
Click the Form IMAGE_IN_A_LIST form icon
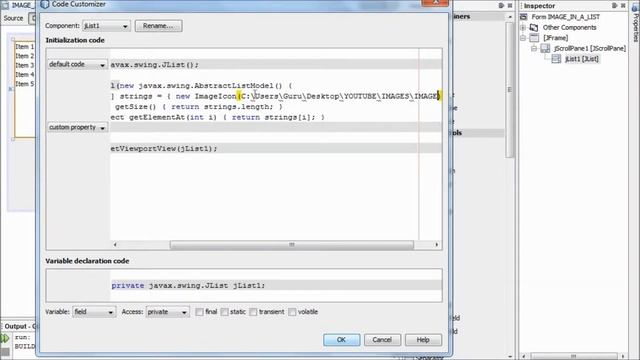[x=524, y=17]
